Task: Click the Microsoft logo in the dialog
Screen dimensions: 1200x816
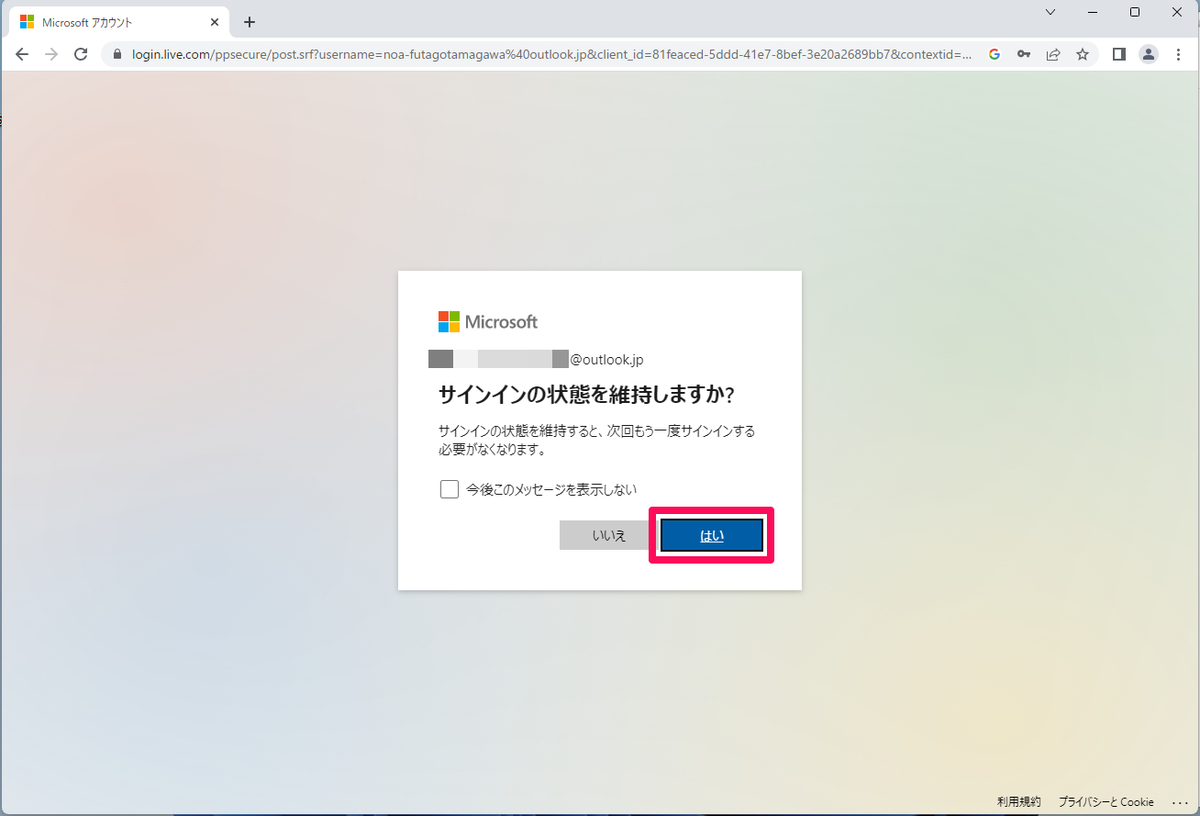Action: click(488, 321)
